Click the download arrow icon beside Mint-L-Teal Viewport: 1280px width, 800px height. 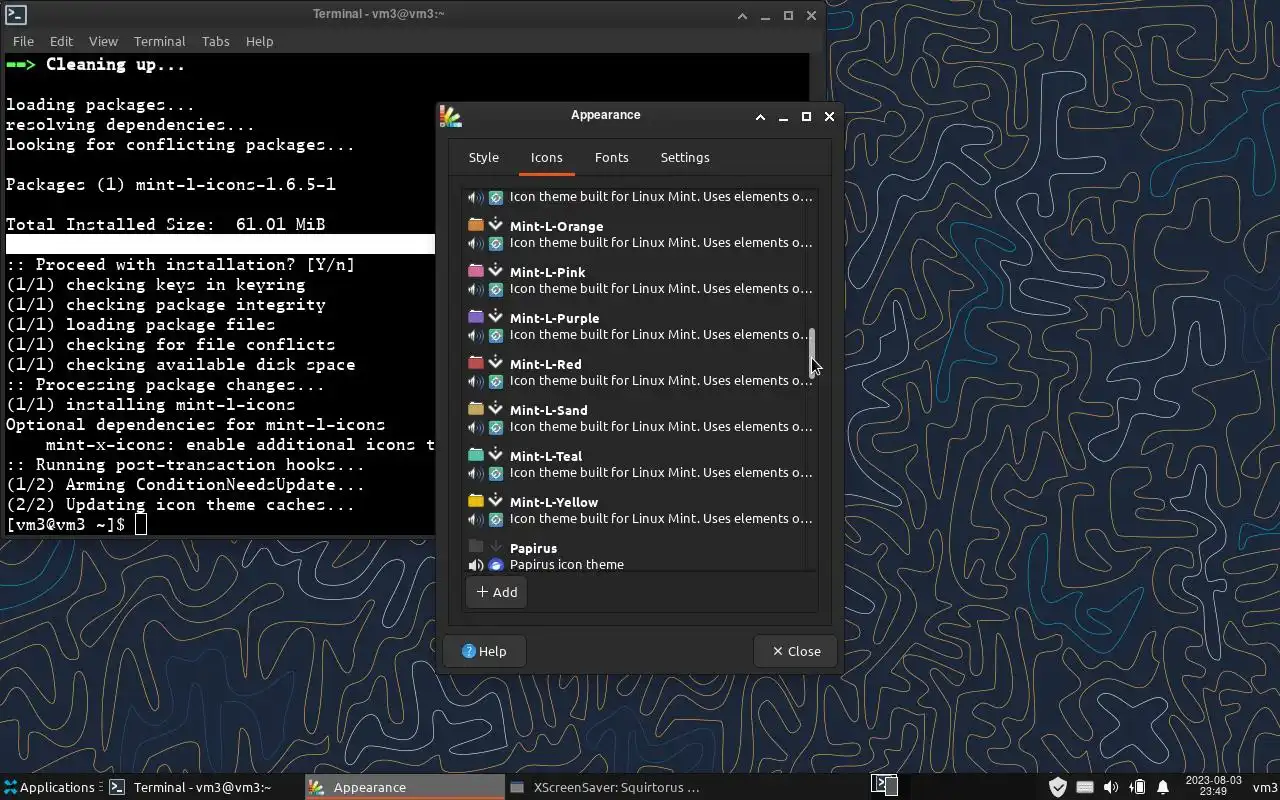coord(495,455)
